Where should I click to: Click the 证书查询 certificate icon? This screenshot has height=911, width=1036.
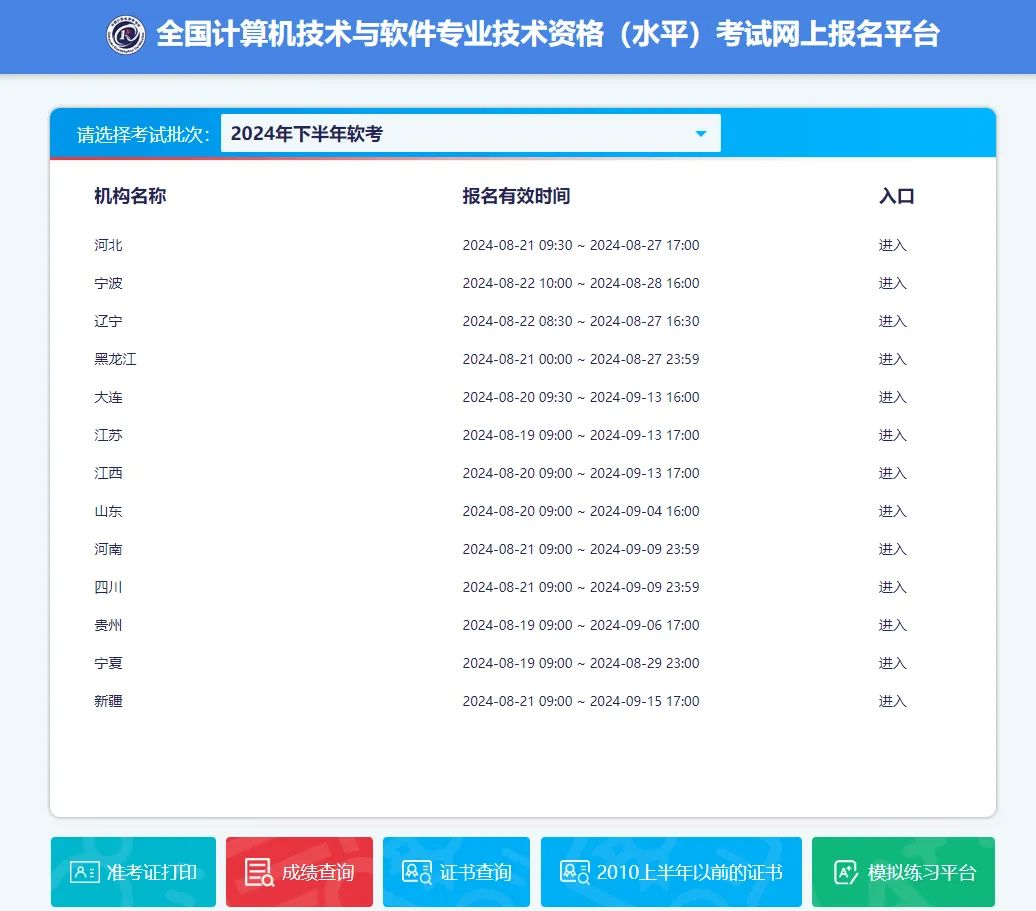(x=417, y=872)
